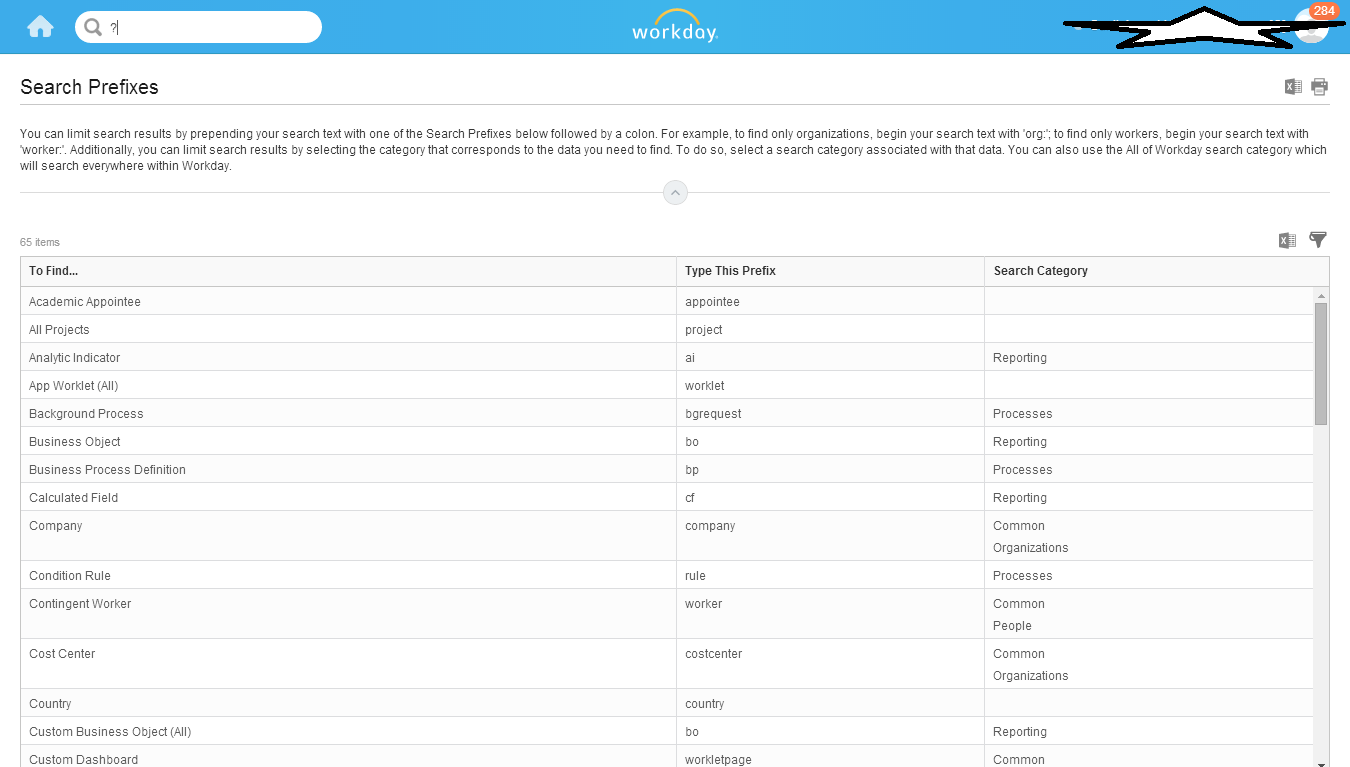Toggle sorting on the Search Category column
This screenshot has height=767, width=1350.
click(x=1040, y=271)
